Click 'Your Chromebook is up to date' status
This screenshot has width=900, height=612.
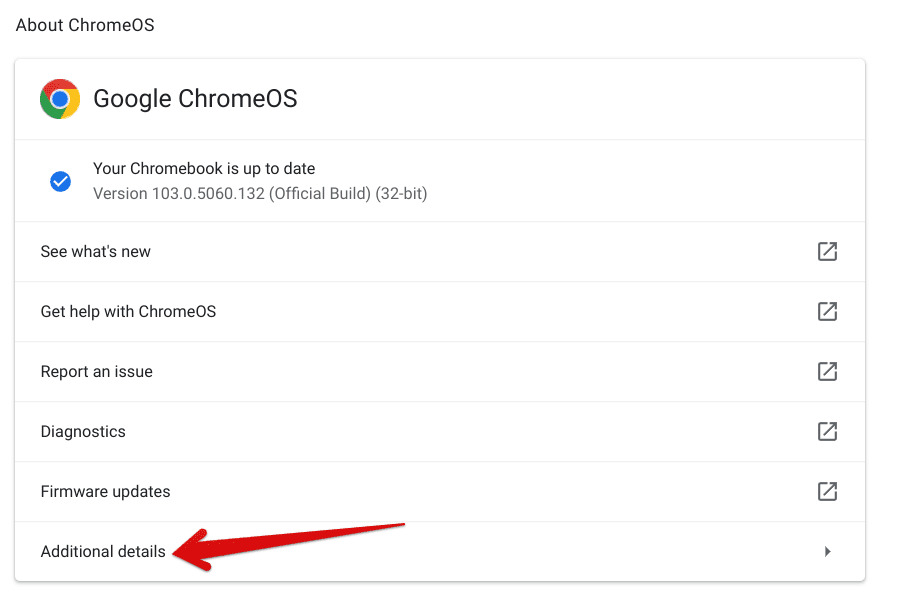(x=204, y=168)
